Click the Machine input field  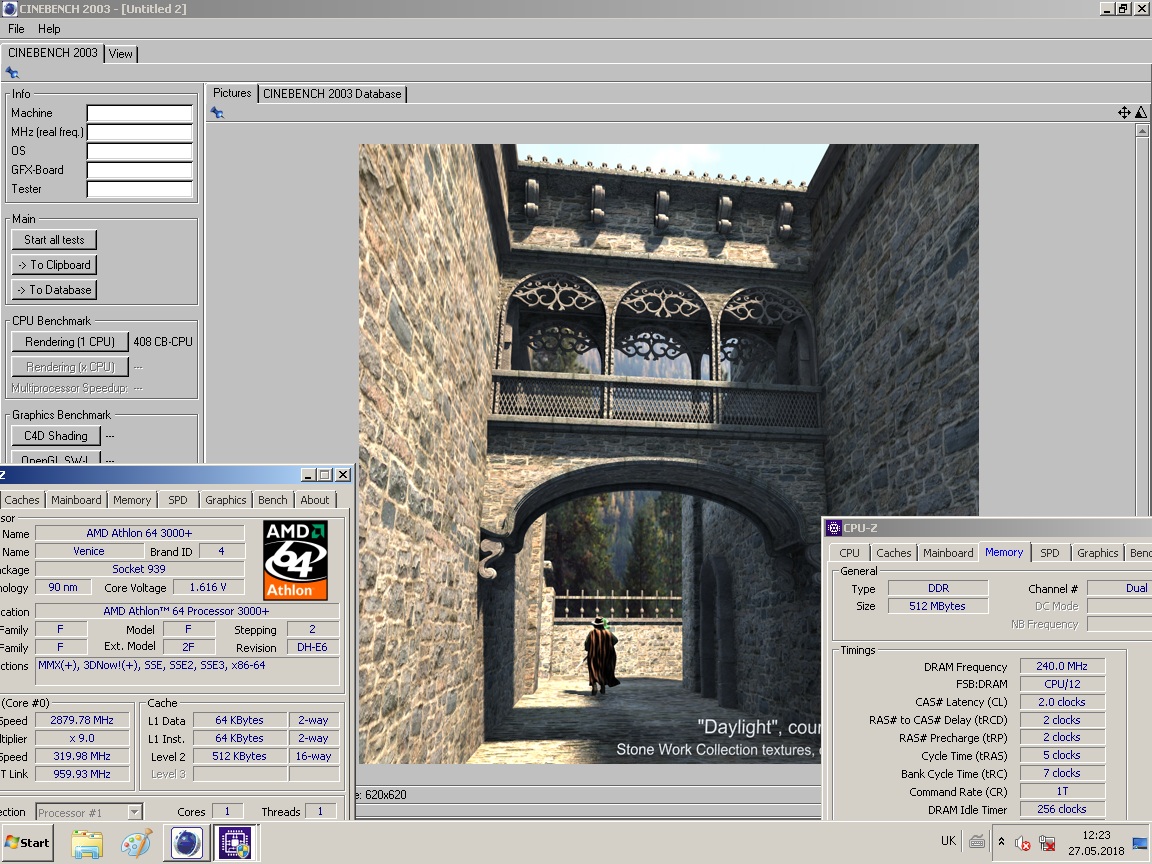140,113
